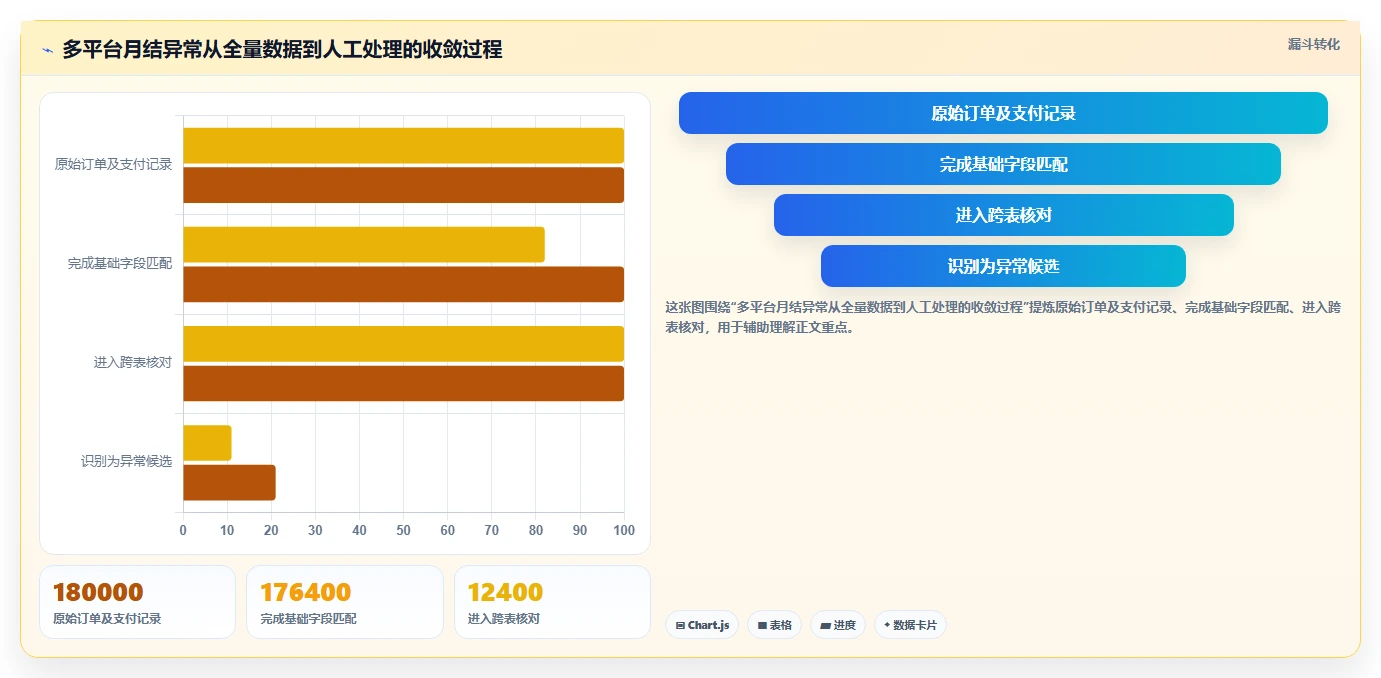This screenshot has width=1381, height=678.
Task: Click the lightning icon beside the title
Action: pos(47,50)
